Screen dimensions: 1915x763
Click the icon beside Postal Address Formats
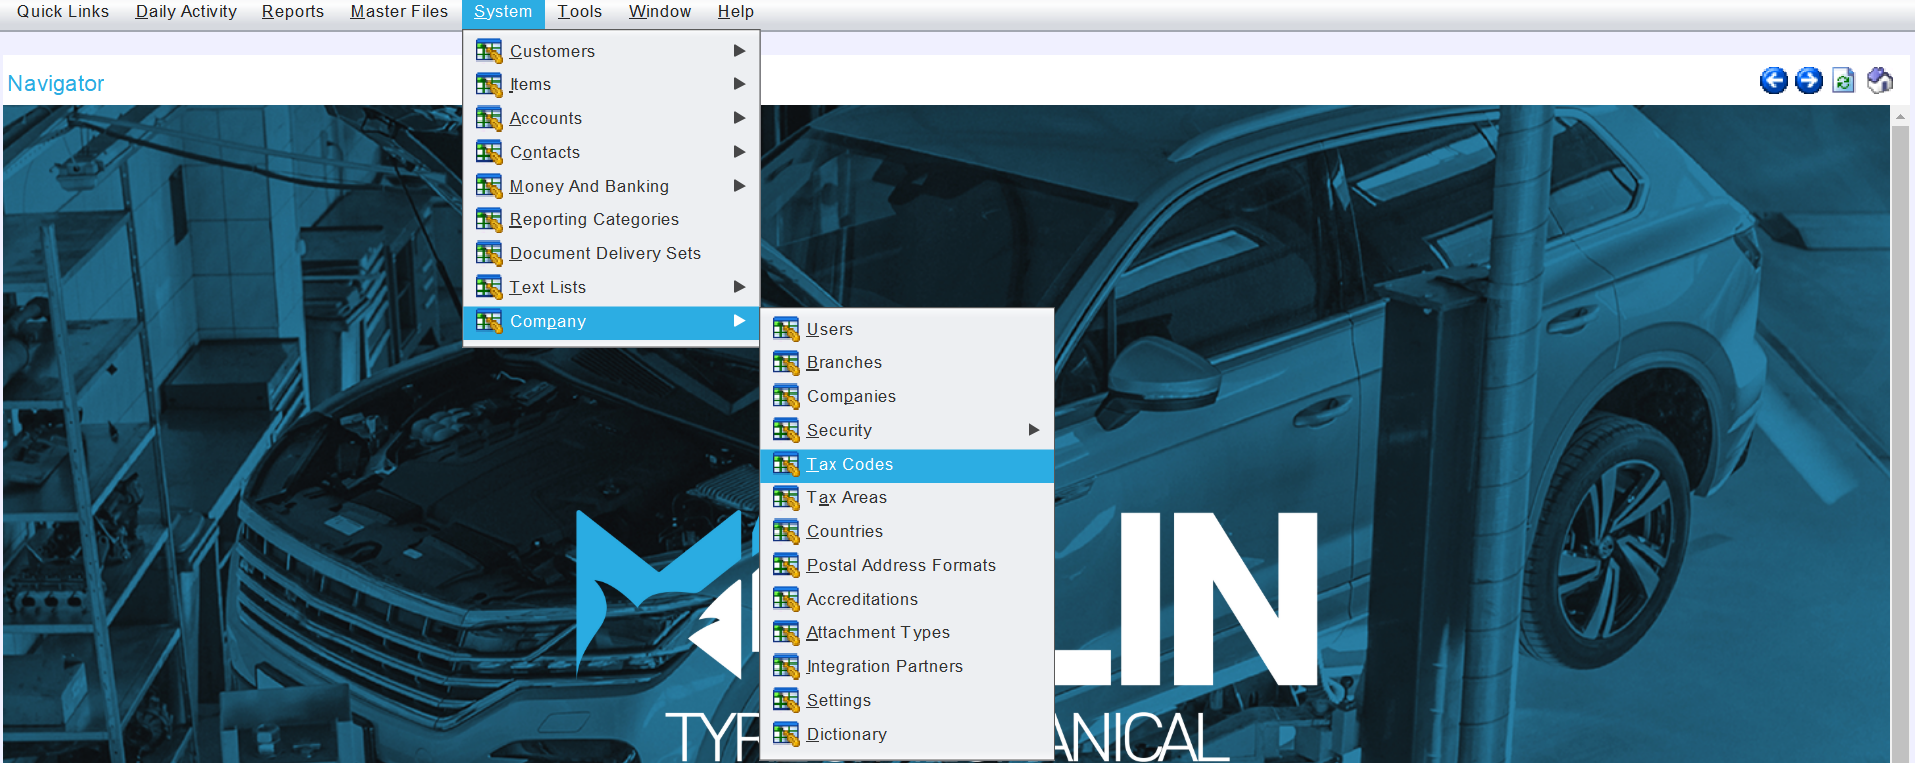pyautogui.click(x=786, y=565)
